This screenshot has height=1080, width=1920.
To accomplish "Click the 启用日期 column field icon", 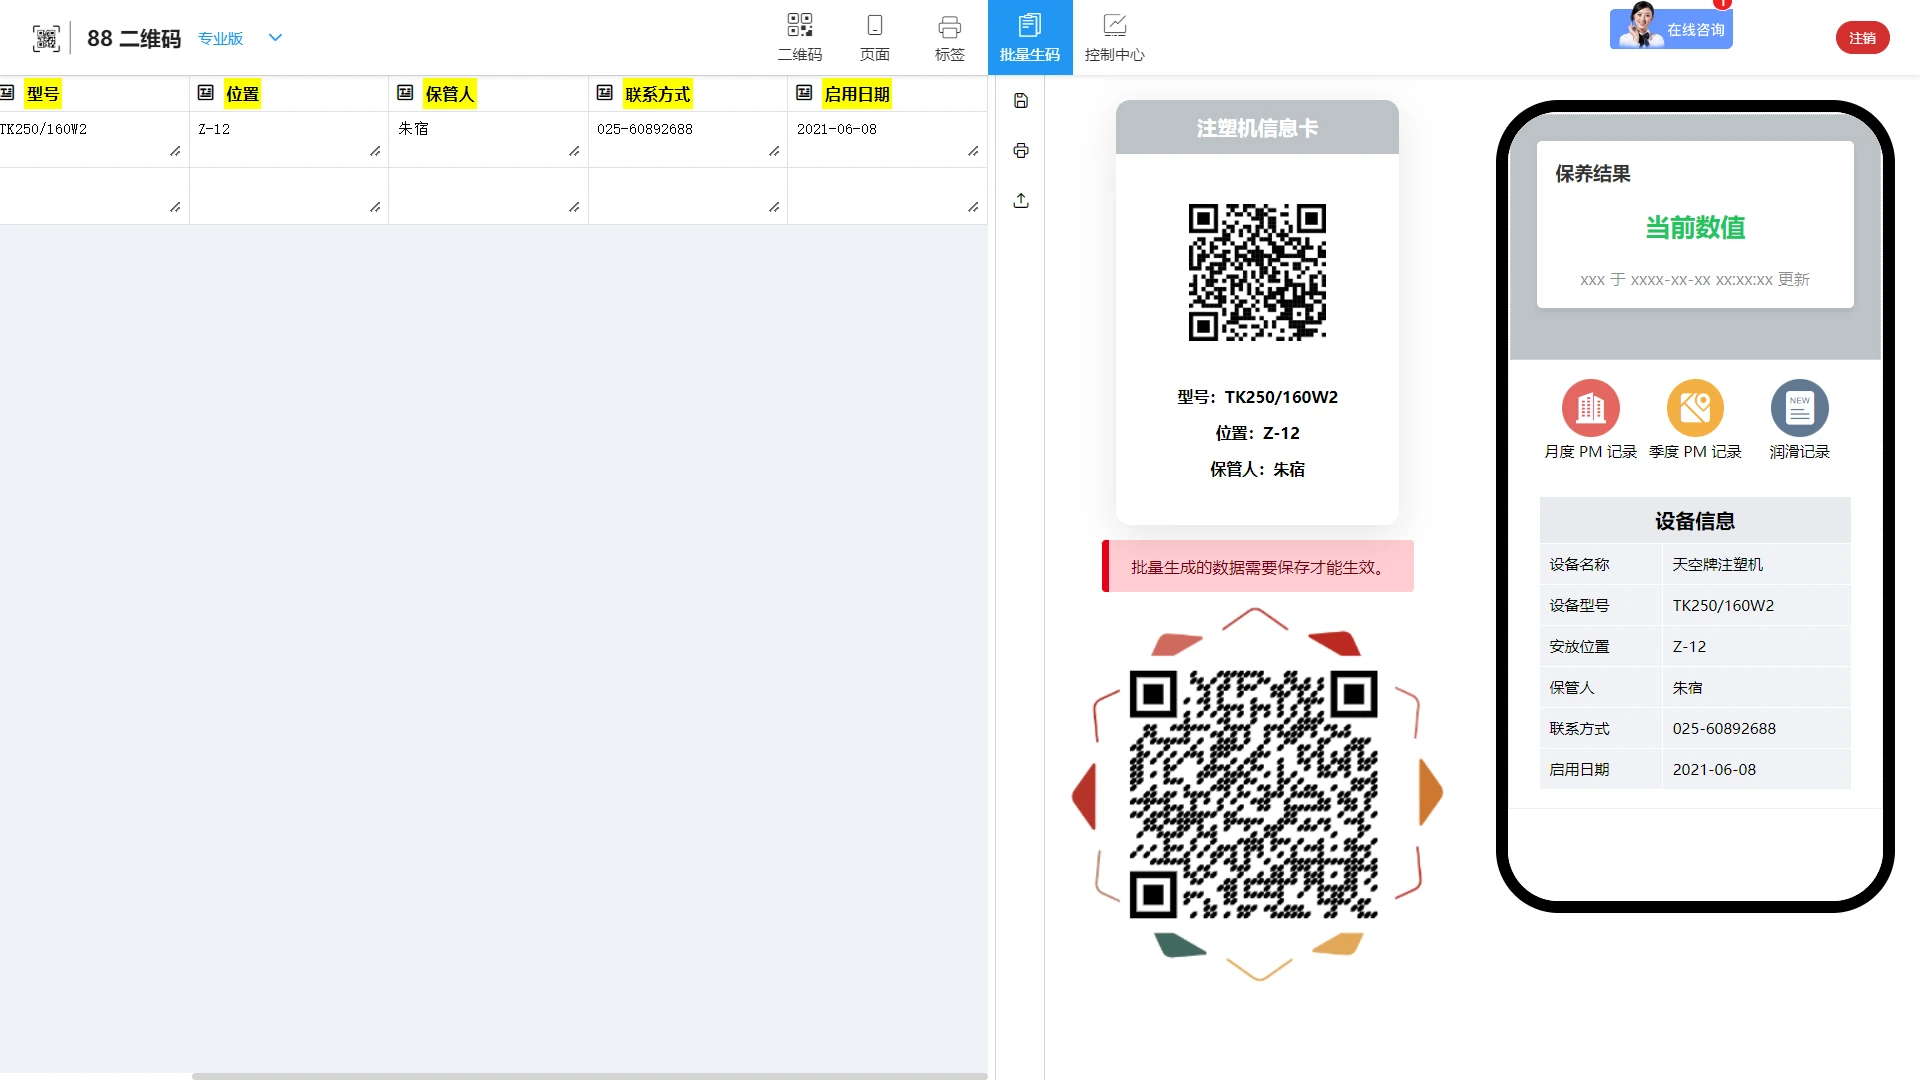I will pos(804,93).
